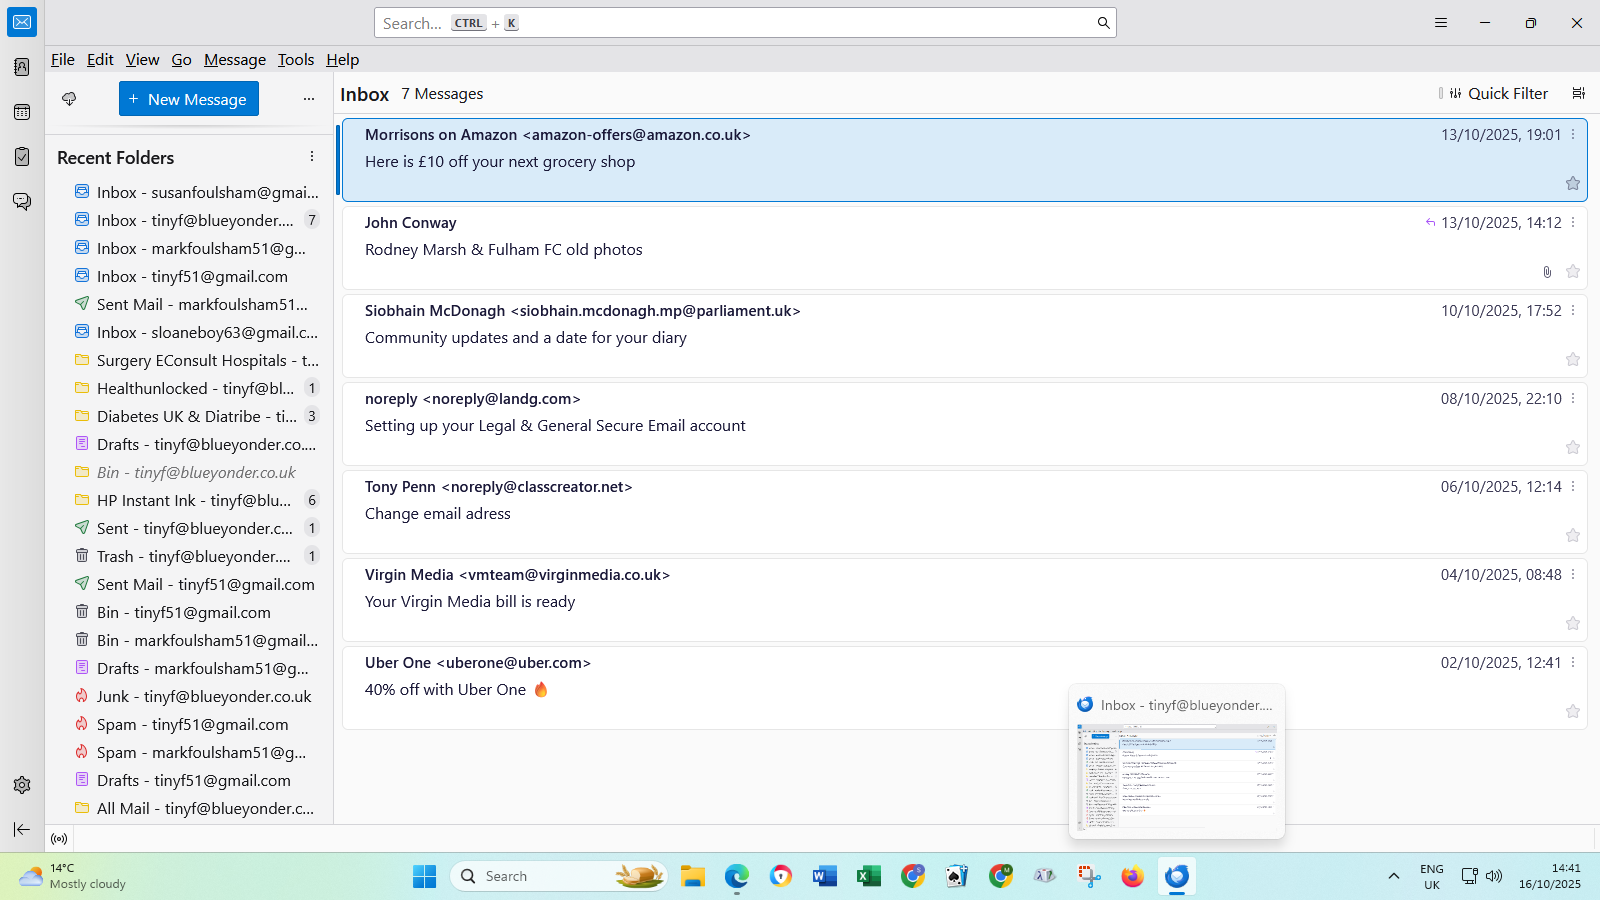Open Firefox from the taskbar
Image resolution: width=1600 pixels, height=900 pixels.
tap(1132, 876)
